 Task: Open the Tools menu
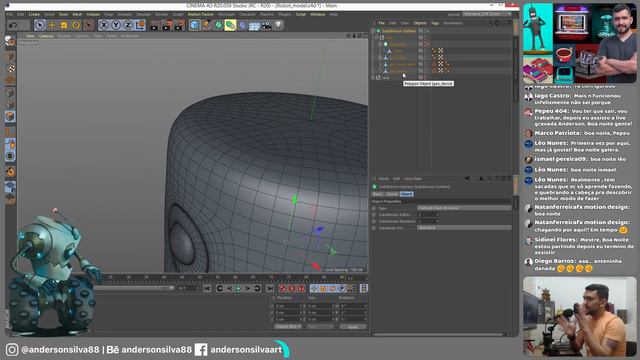[x=63, y=14]
